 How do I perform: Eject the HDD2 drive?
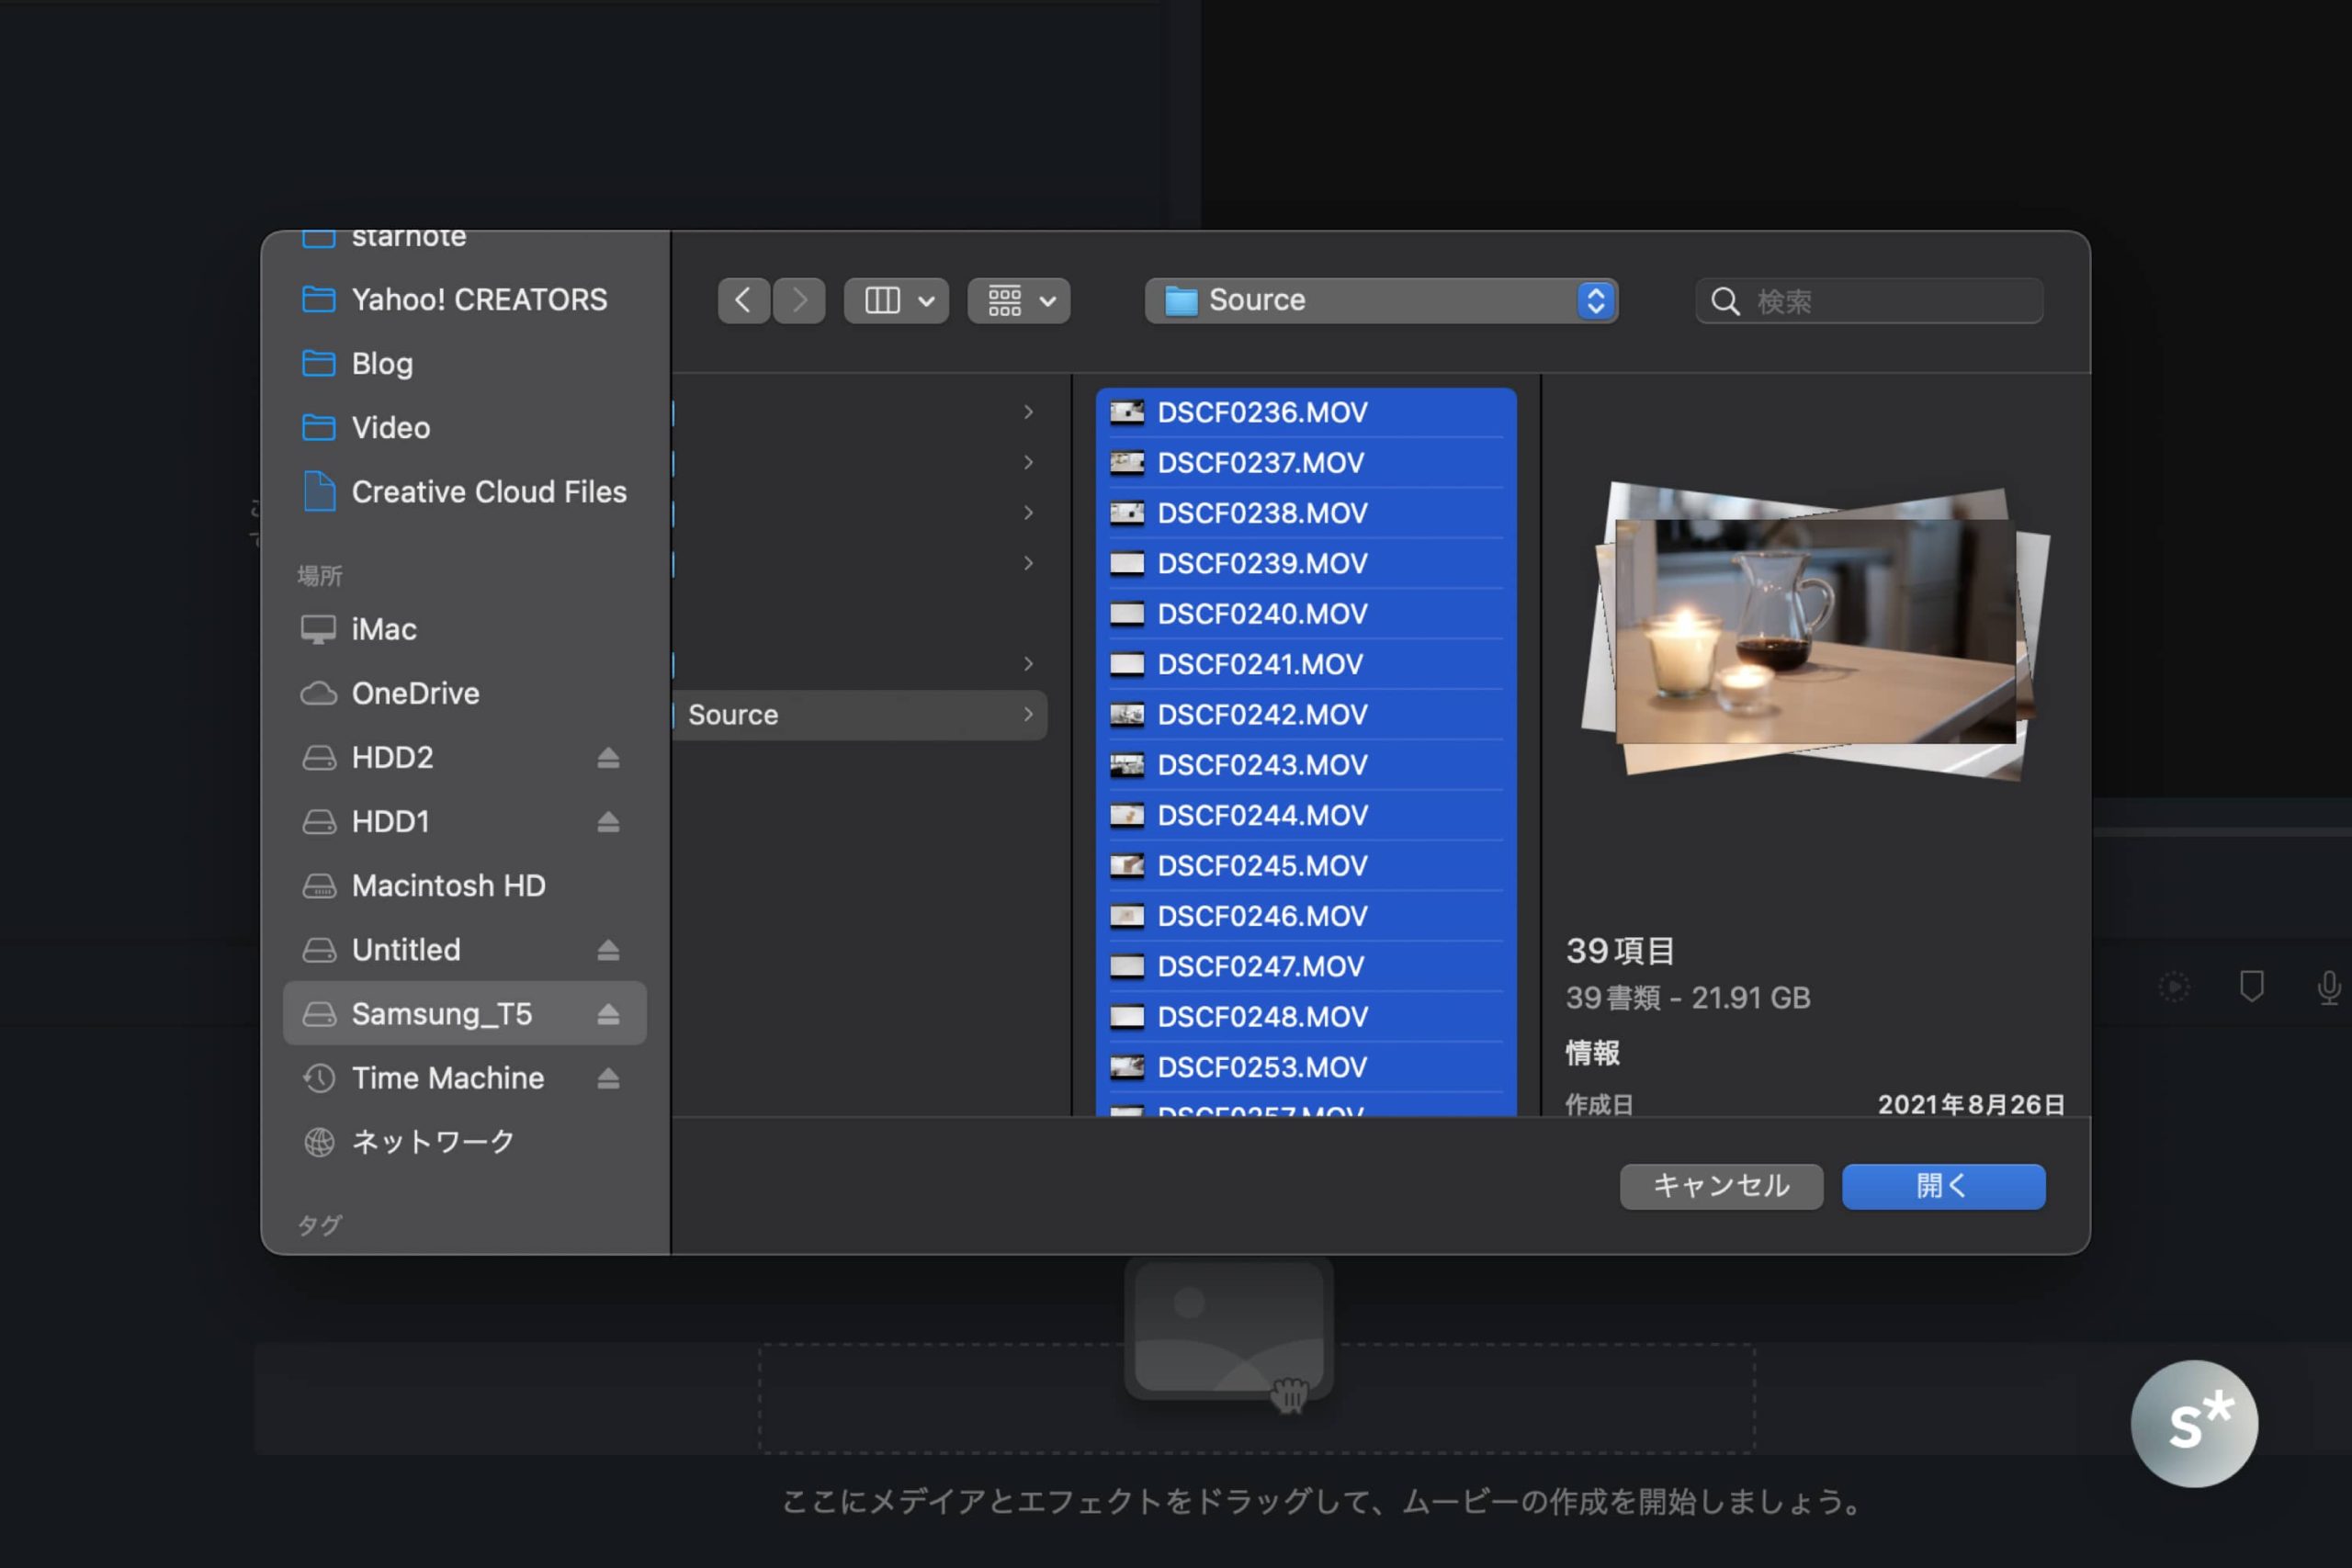tap(608, 758)
